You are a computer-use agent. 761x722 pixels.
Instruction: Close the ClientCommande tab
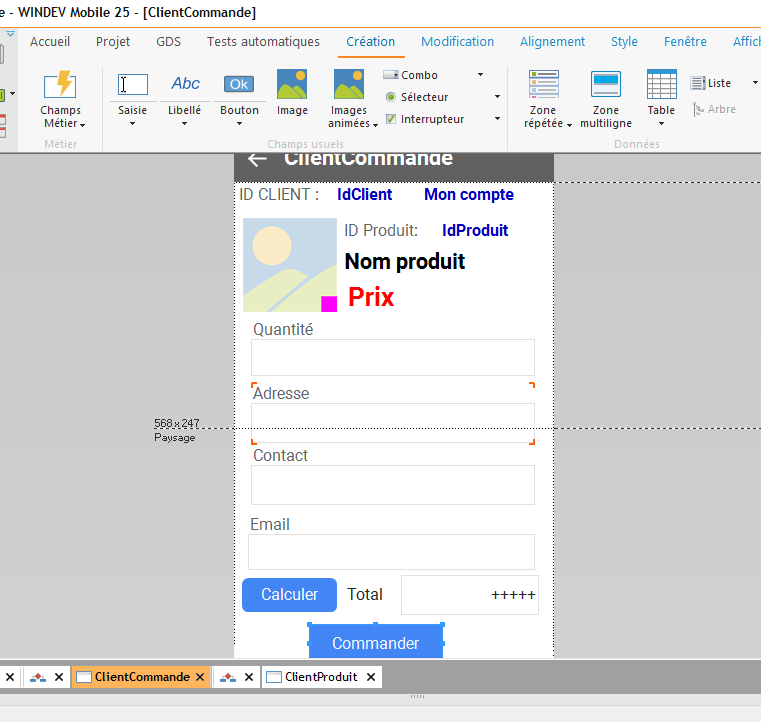[200, 677]
